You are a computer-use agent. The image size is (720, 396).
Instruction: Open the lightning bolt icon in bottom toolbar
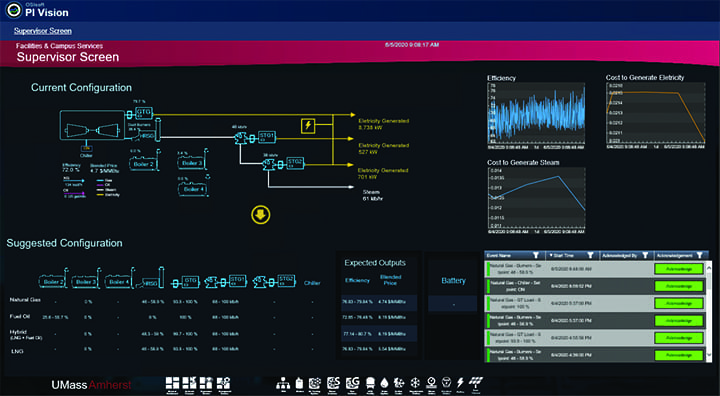tap(460, 384)
